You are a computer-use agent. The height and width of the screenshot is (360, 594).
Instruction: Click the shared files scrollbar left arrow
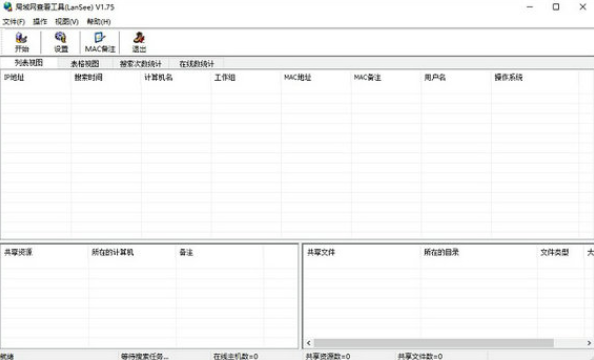309,343
